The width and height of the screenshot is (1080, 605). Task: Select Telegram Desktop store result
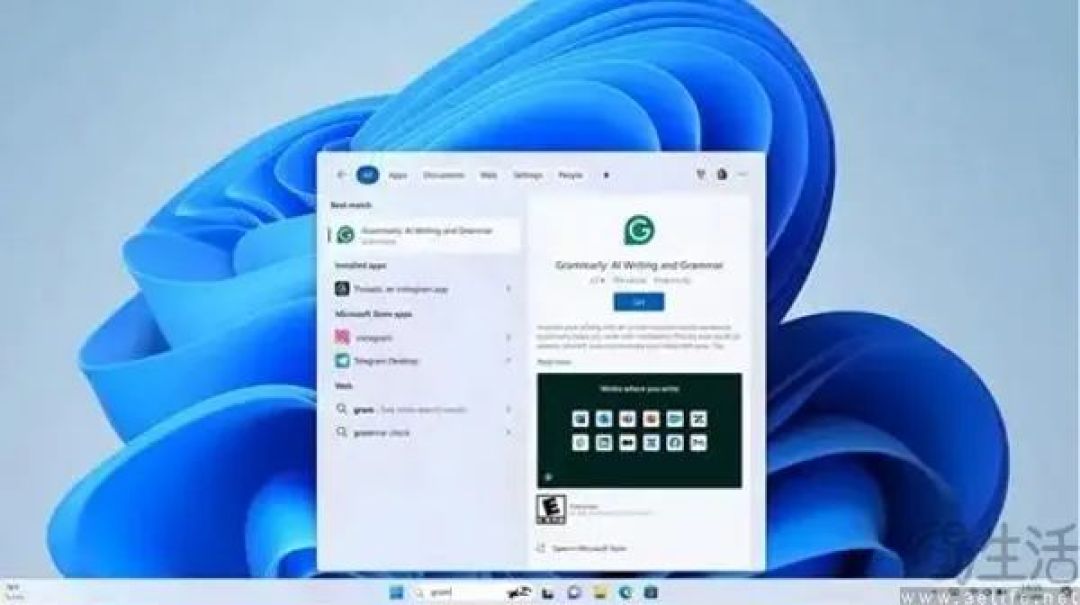(424, 361)
